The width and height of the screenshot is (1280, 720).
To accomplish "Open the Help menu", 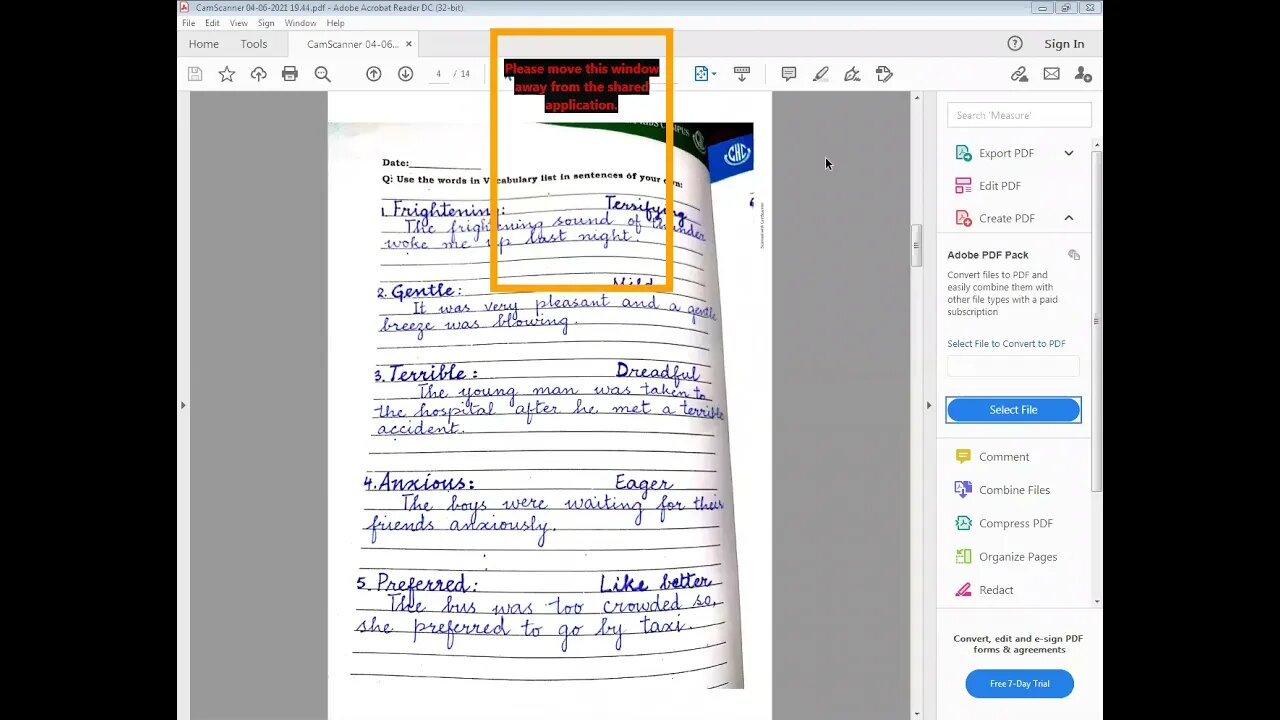I will coord(336,23).
